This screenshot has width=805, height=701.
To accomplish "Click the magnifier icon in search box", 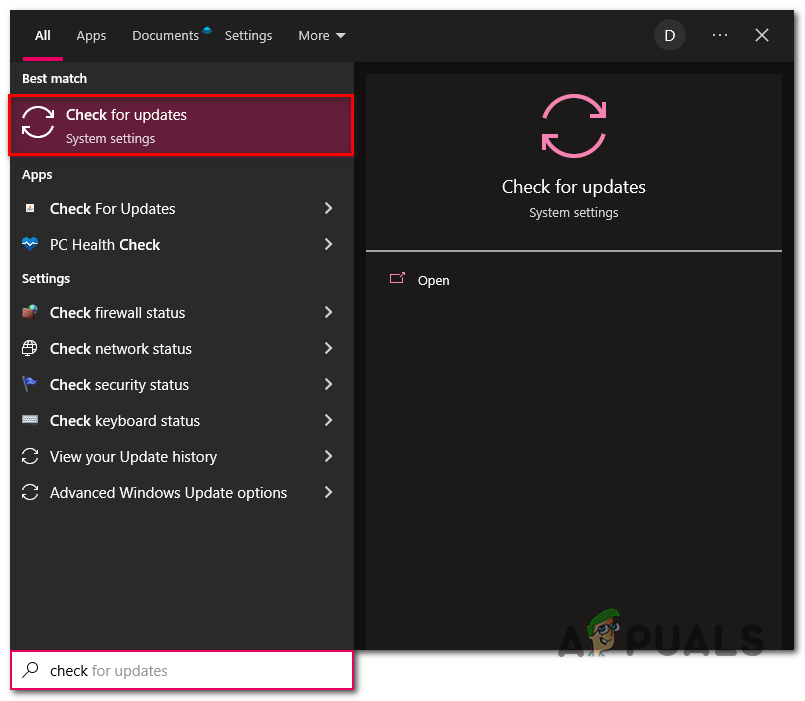I will click(30, 670).
